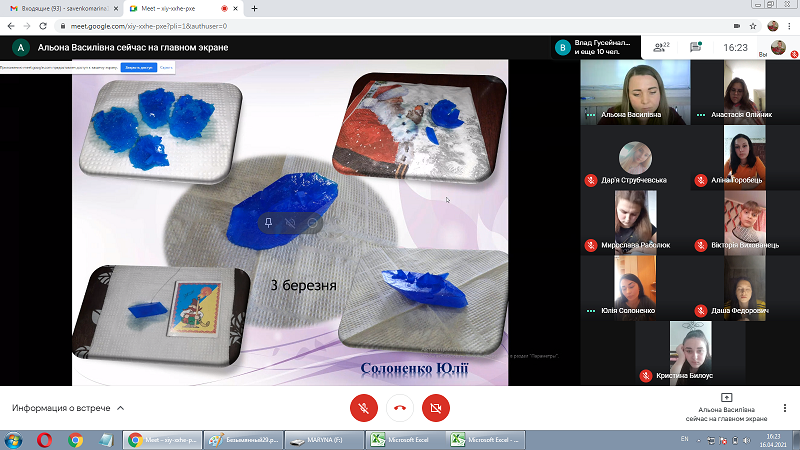Click Влад Гусейнал and 10 others chip
Image resolution: width=800 pixels, height=450 pixels.
[x=596, y=47]
